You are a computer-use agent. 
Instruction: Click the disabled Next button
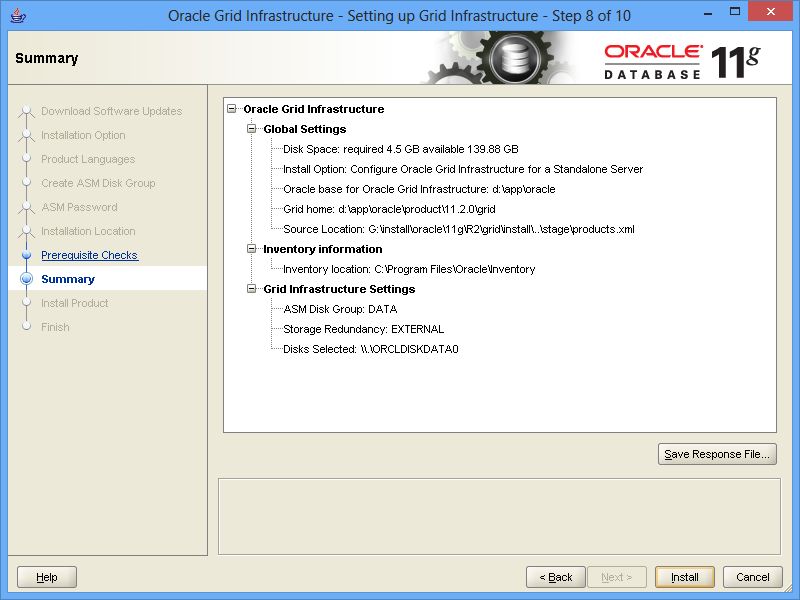[617, 577]
